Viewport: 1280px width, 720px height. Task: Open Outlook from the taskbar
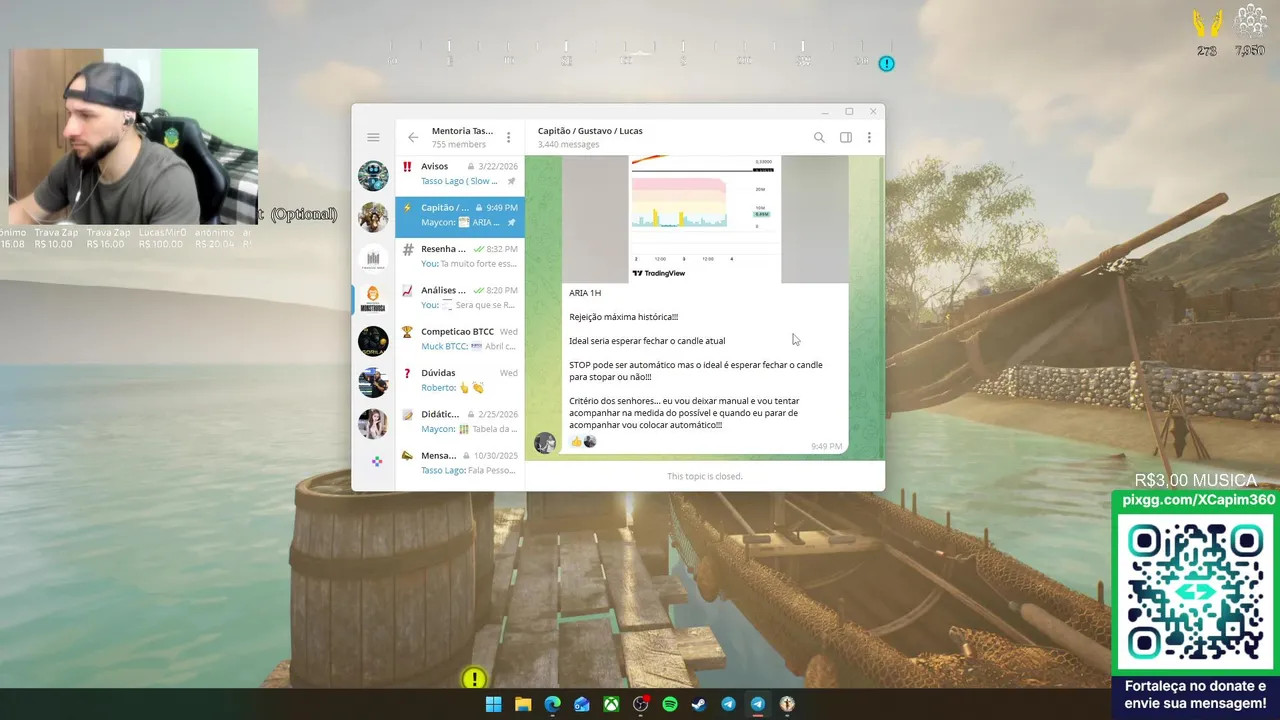(x=582, y=704)
